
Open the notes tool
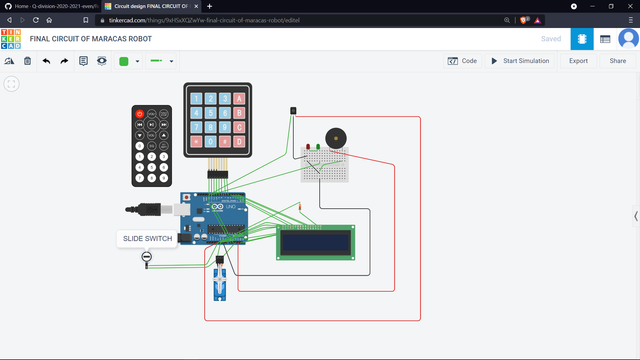[x=83, y=61]
